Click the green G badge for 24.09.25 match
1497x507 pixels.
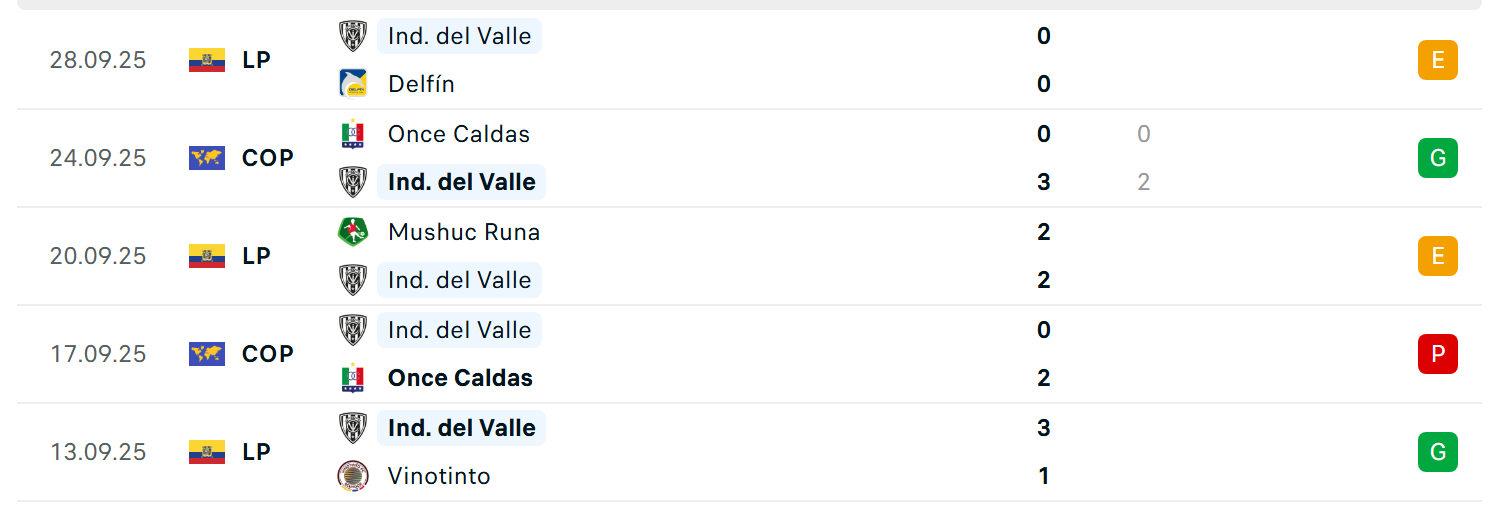coord(1437,158)
